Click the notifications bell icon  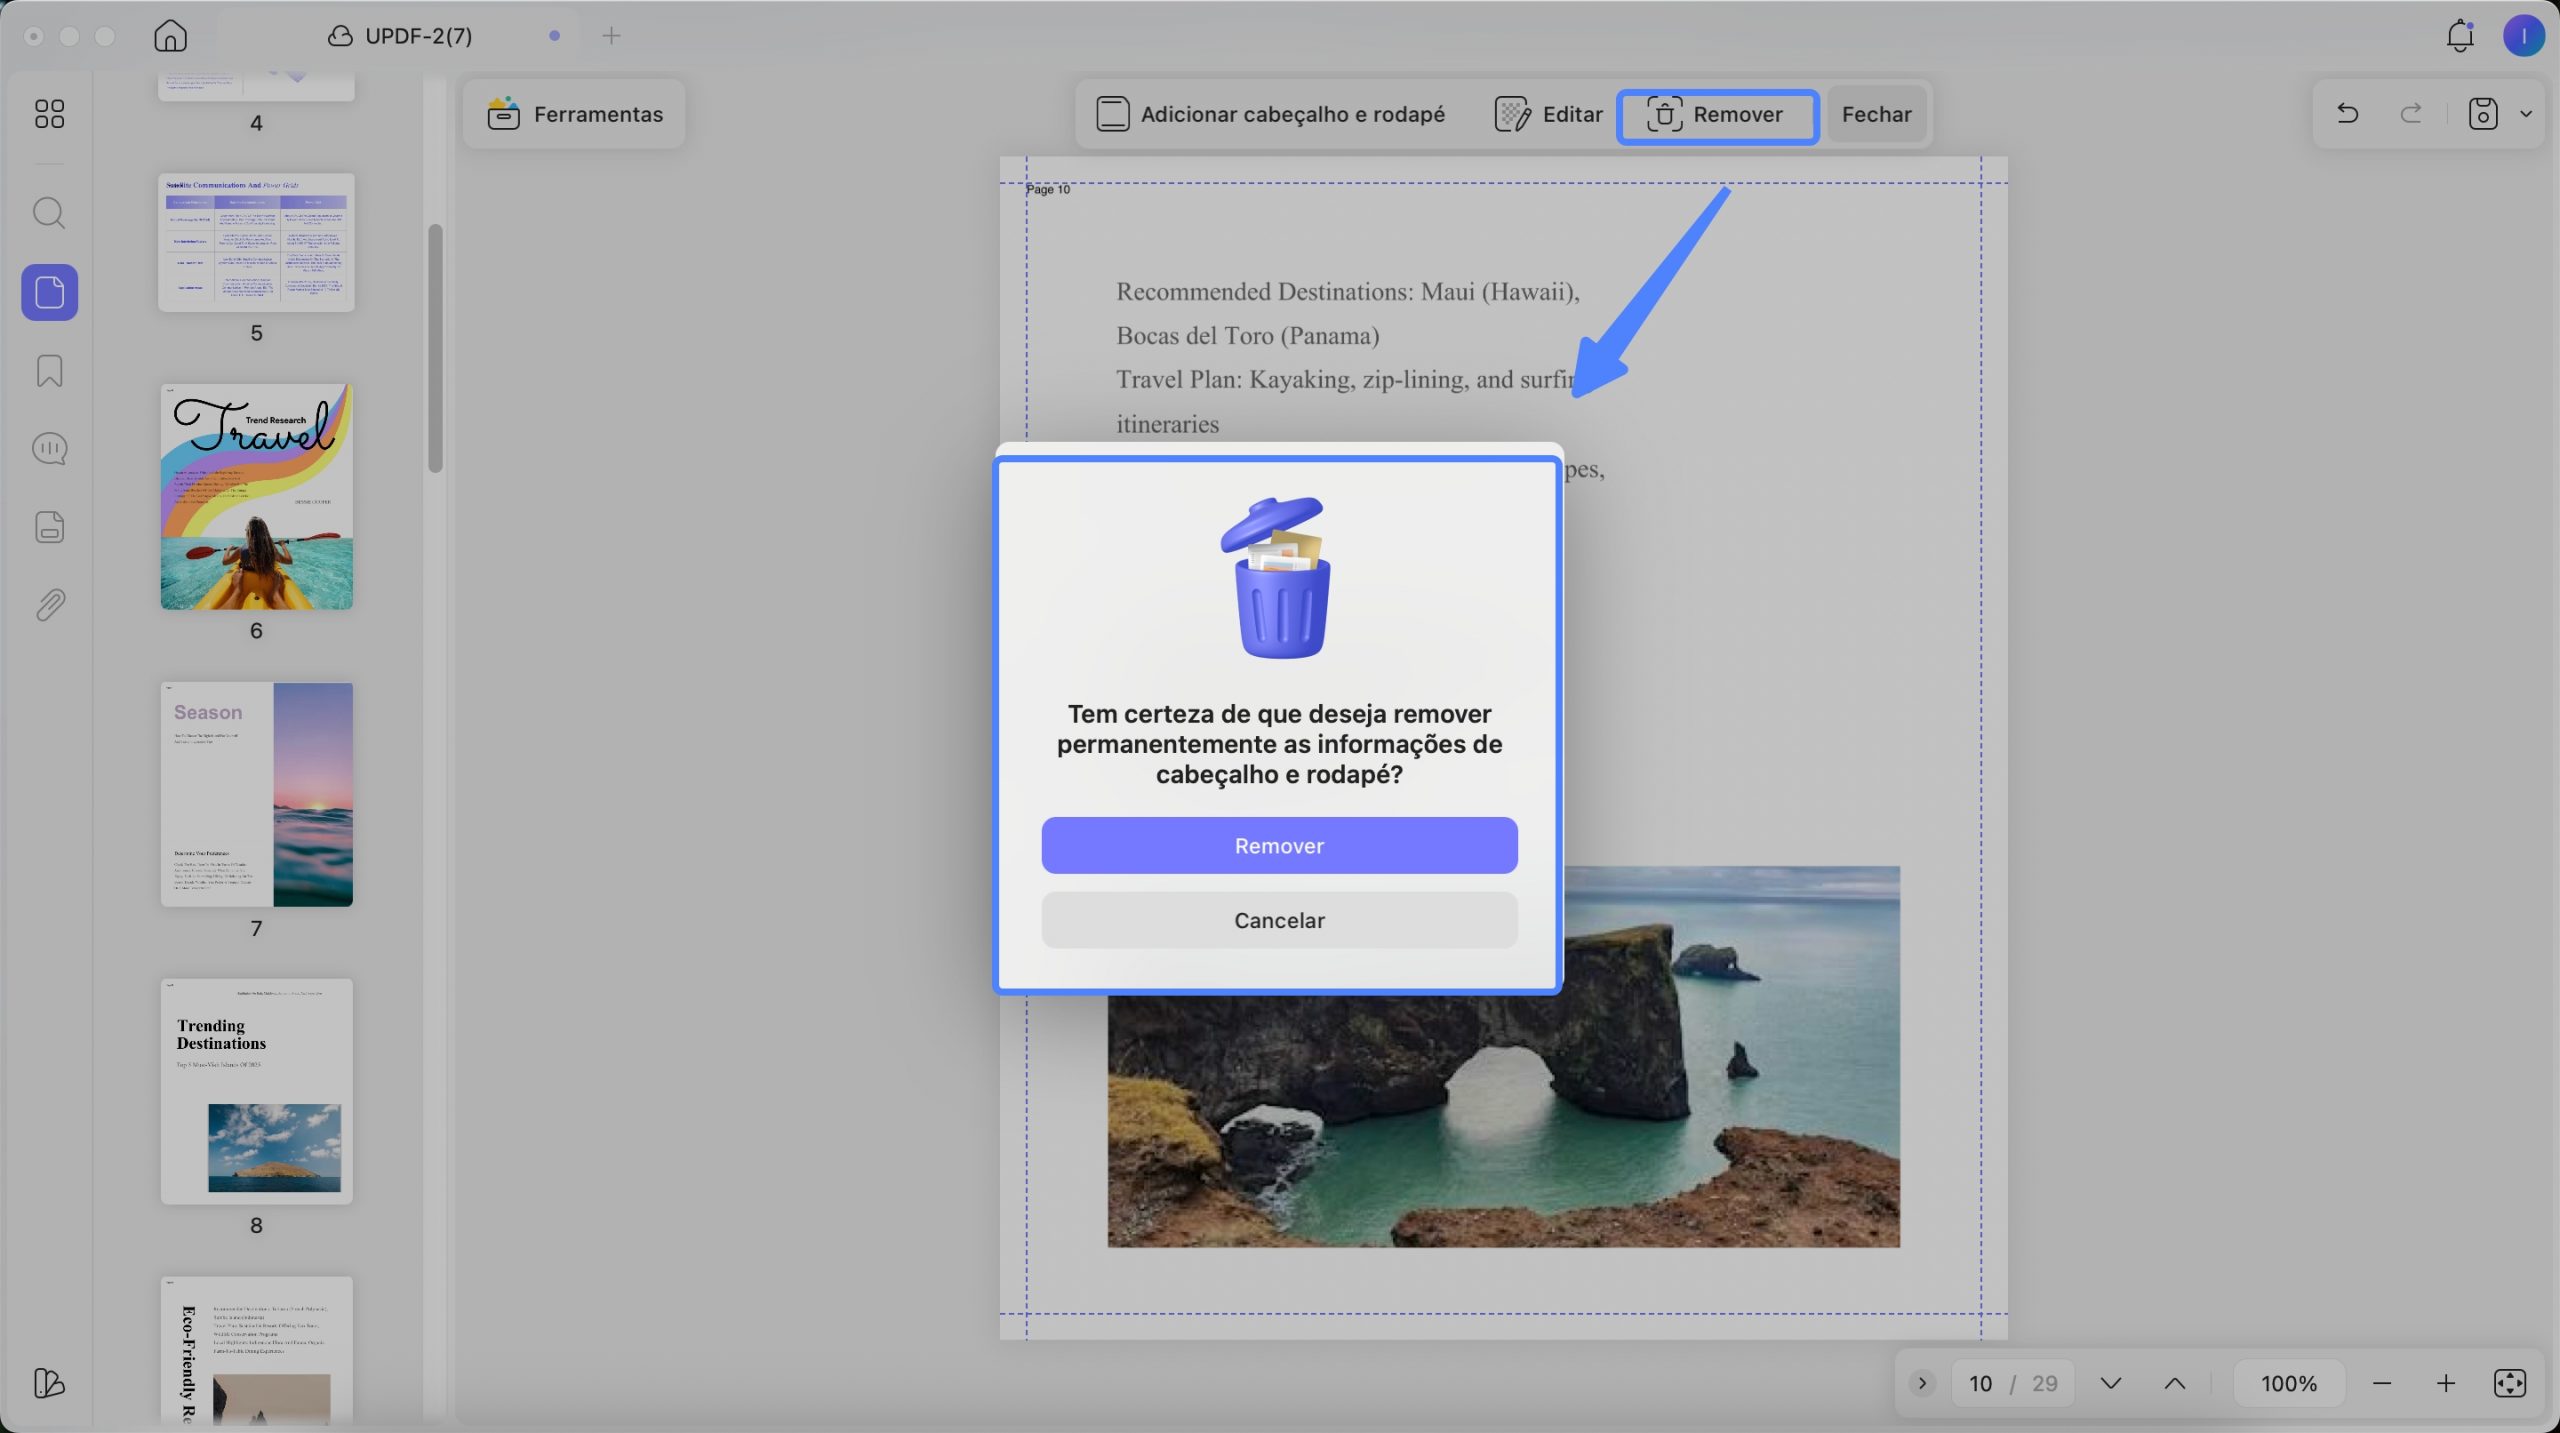point(2460,36)
